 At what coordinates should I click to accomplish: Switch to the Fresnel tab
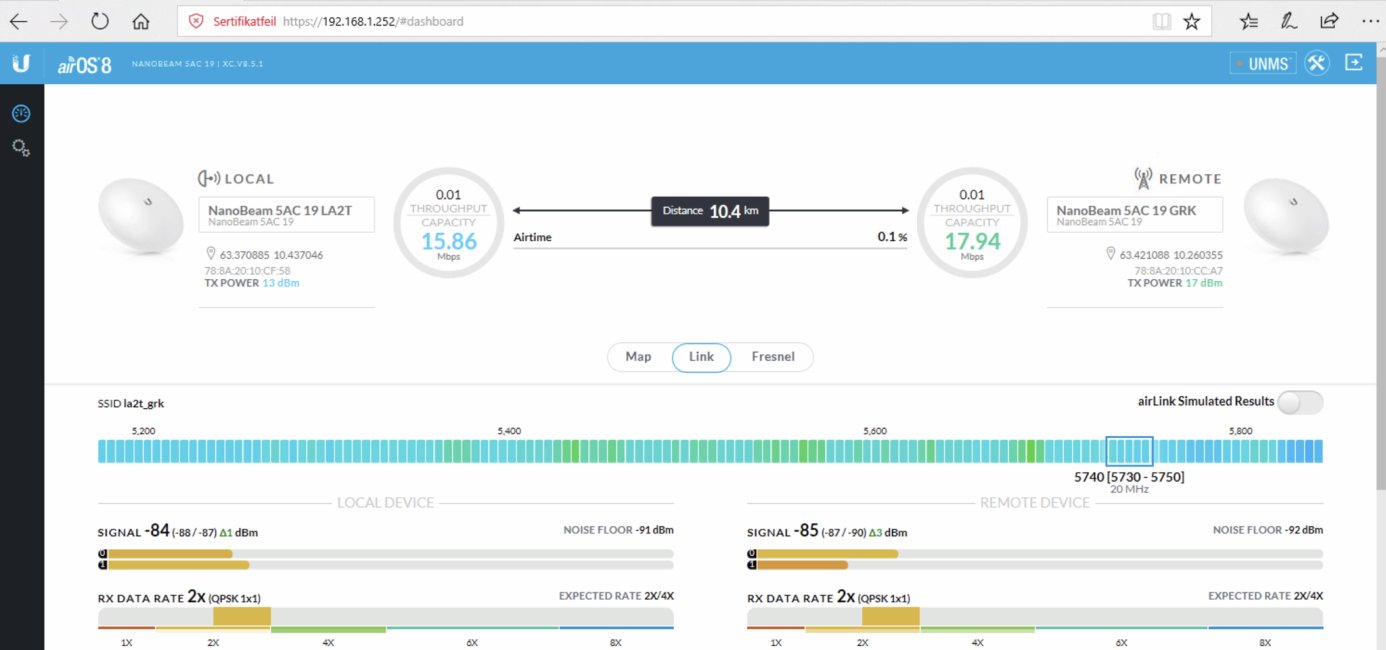click(x=773, y=357)
